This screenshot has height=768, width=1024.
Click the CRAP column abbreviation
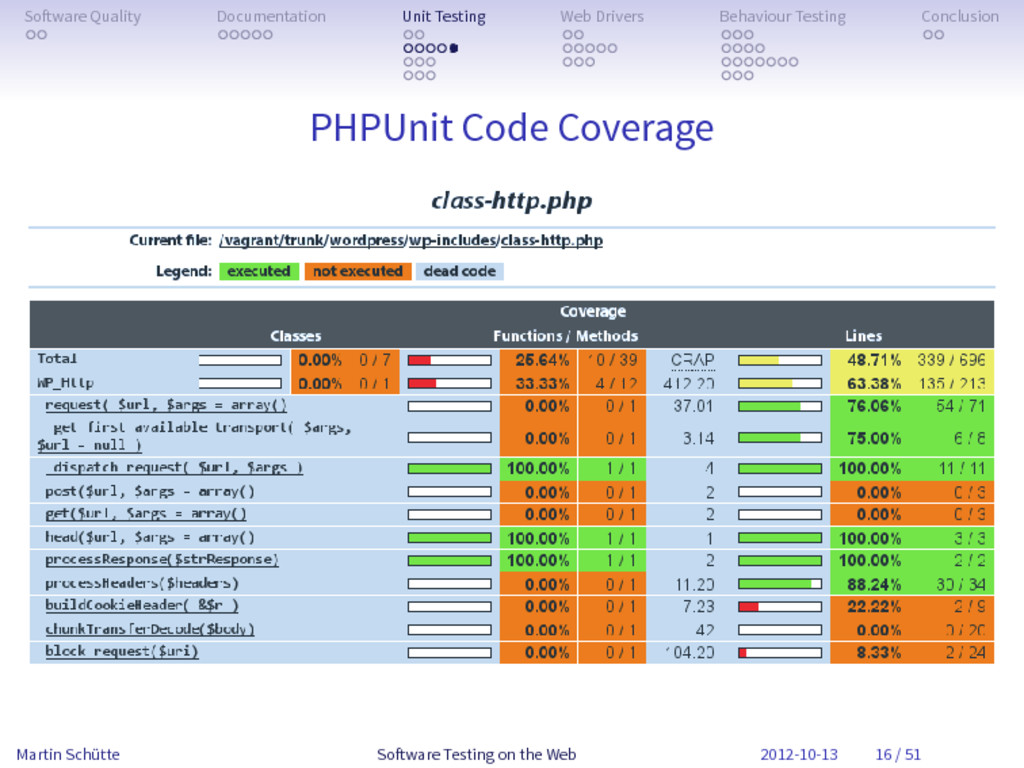pyautogui.click(x=693, y=360)
